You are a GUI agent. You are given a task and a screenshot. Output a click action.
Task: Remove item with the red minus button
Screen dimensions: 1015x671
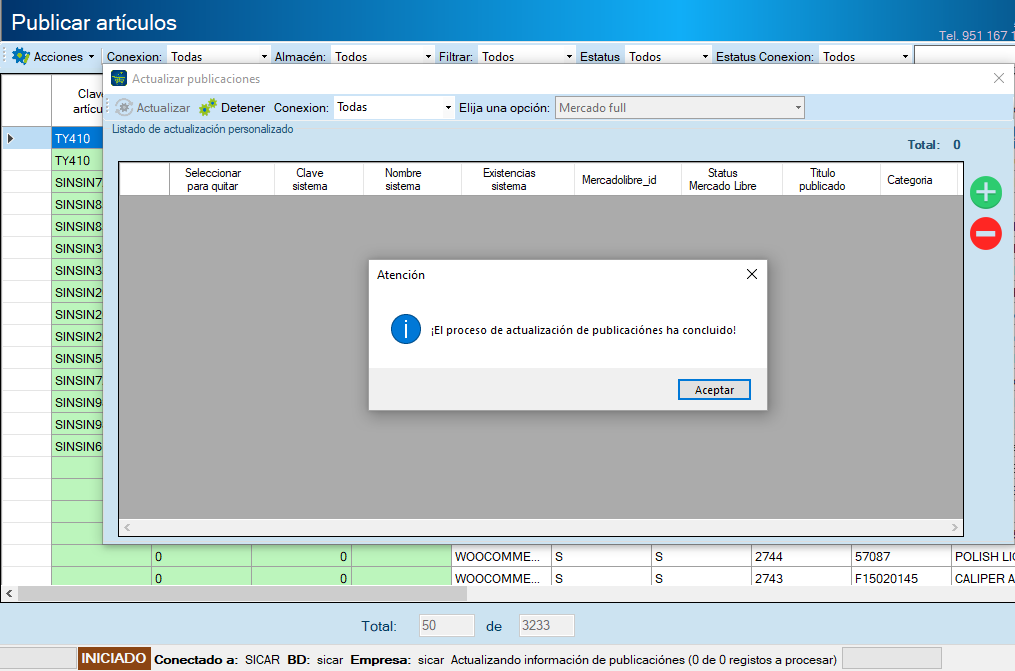coord(985,234)
